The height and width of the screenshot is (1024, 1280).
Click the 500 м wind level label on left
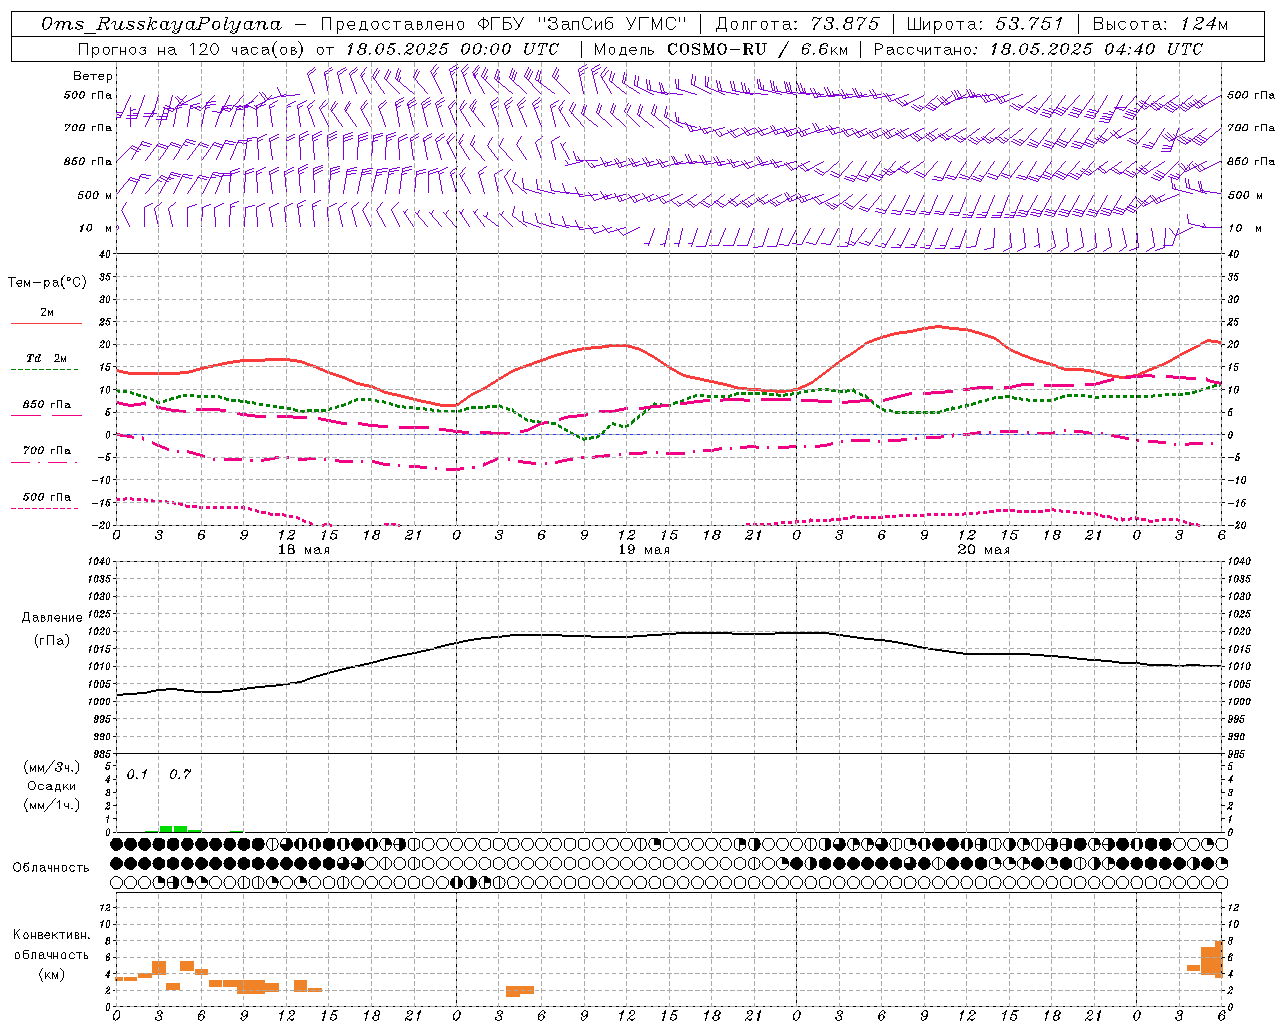(x=94, y=195)
